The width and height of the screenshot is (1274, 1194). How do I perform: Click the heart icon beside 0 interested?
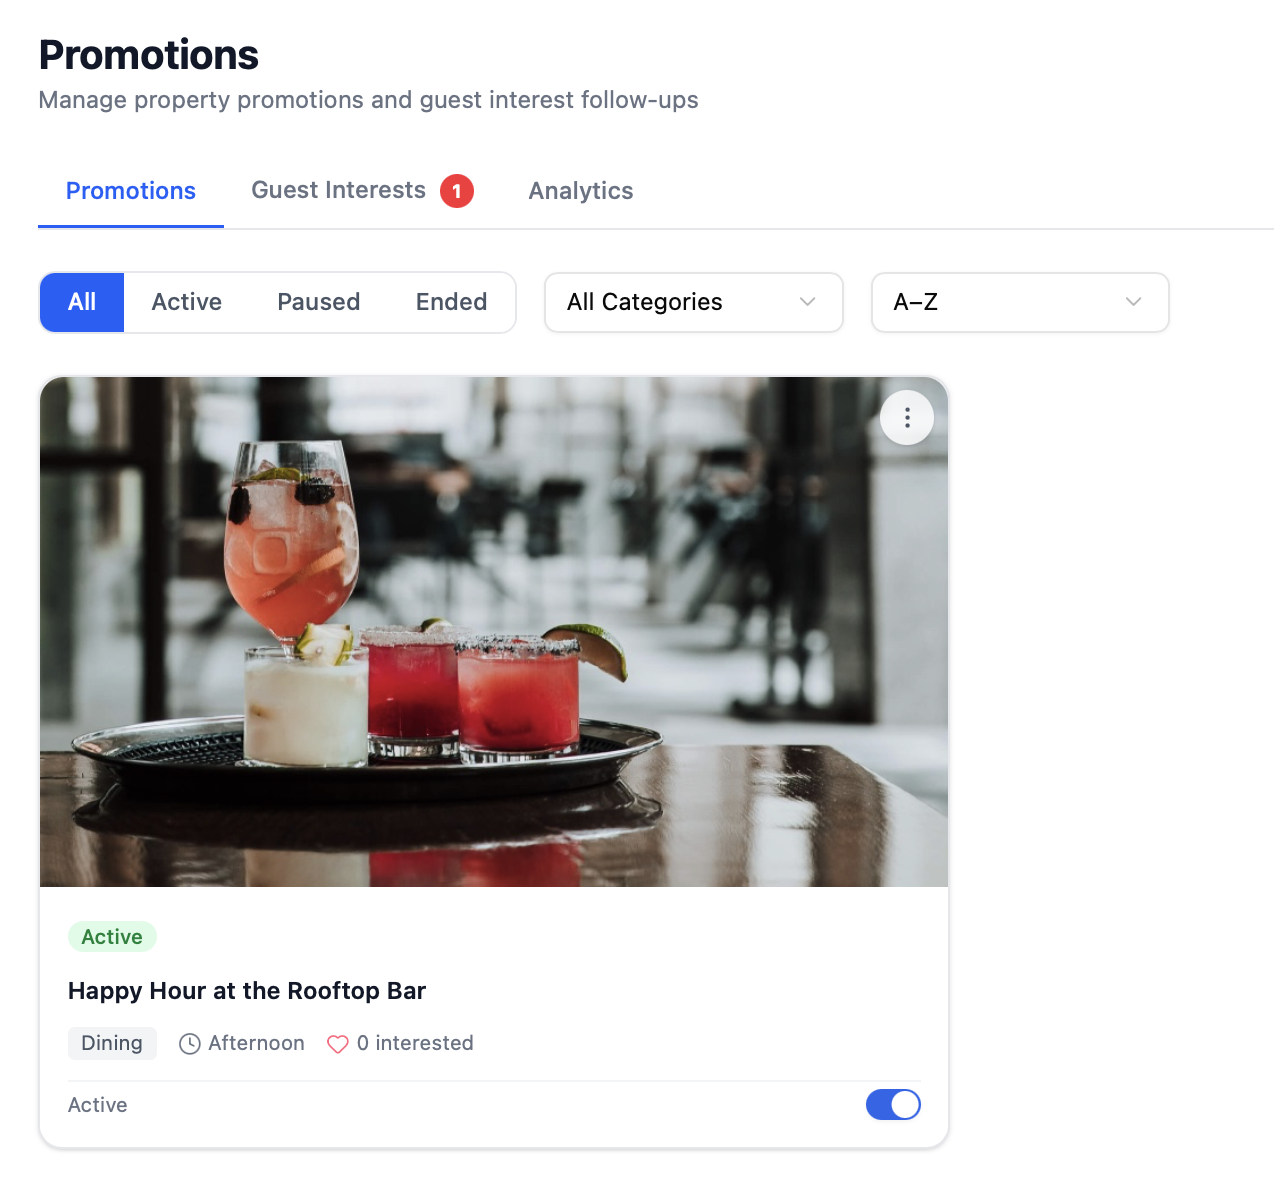pos(338,1044)
